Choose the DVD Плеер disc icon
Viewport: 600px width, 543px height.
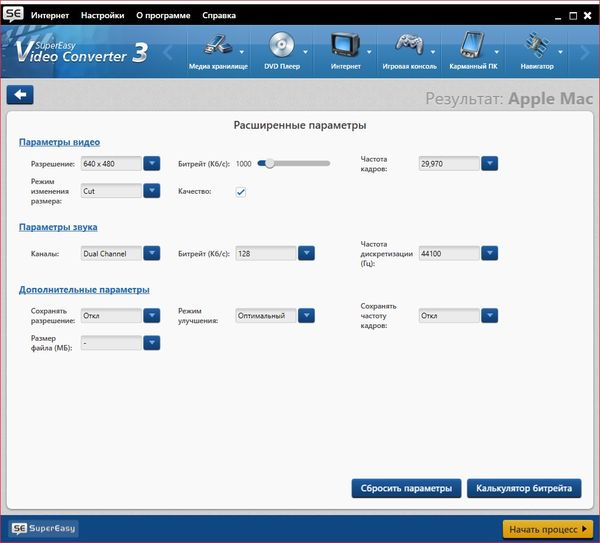tap(282, 45)
